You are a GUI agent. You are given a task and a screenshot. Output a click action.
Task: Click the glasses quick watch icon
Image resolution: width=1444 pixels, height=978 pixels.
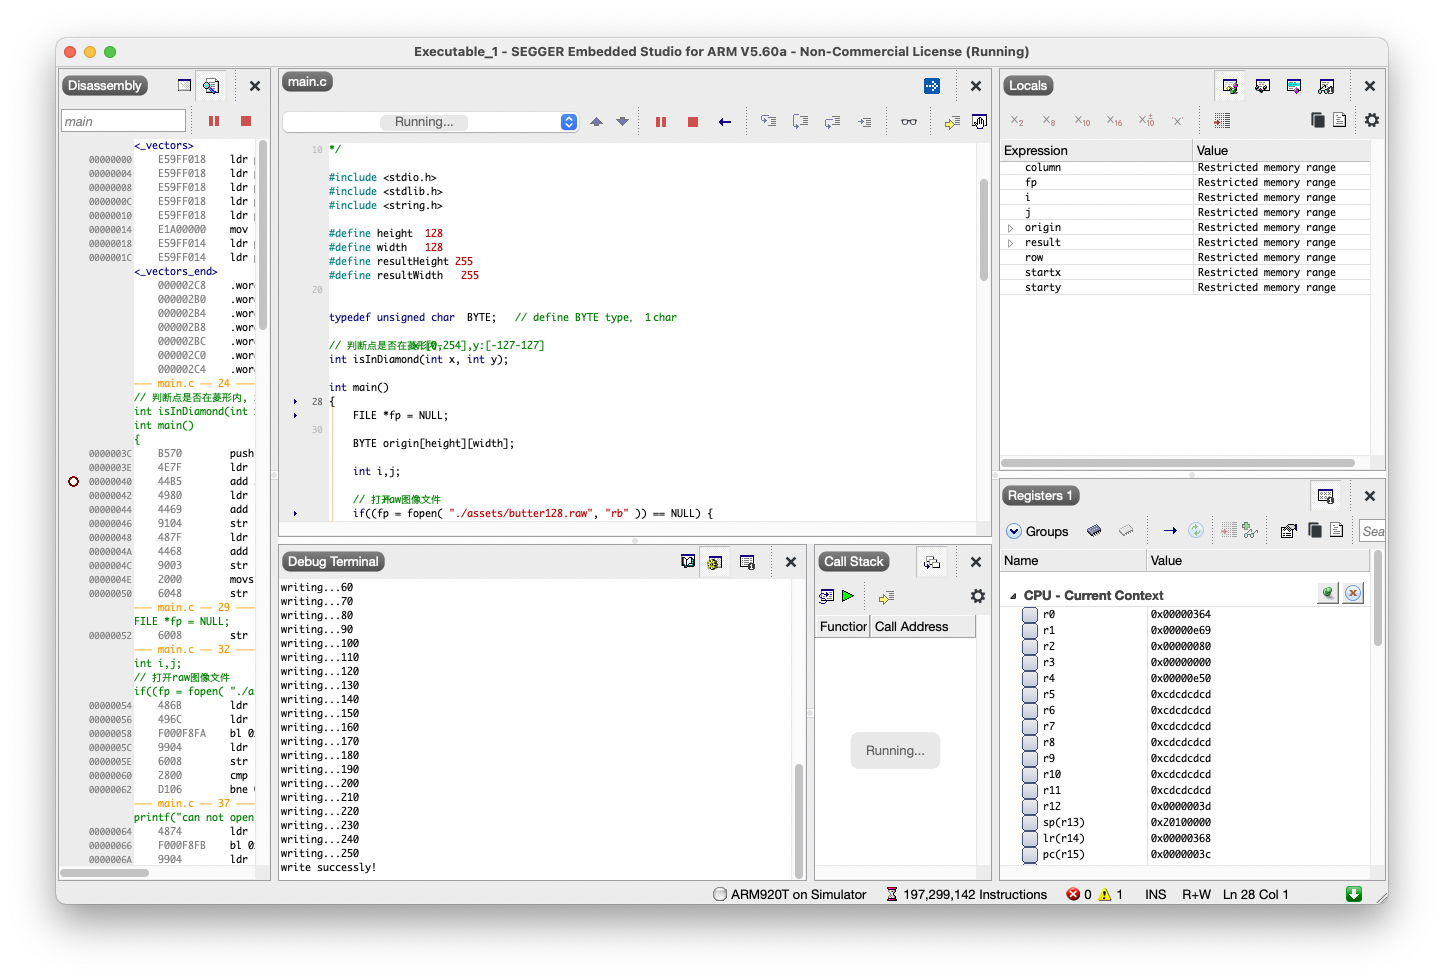pyautogui.click(x=908, y=122)
